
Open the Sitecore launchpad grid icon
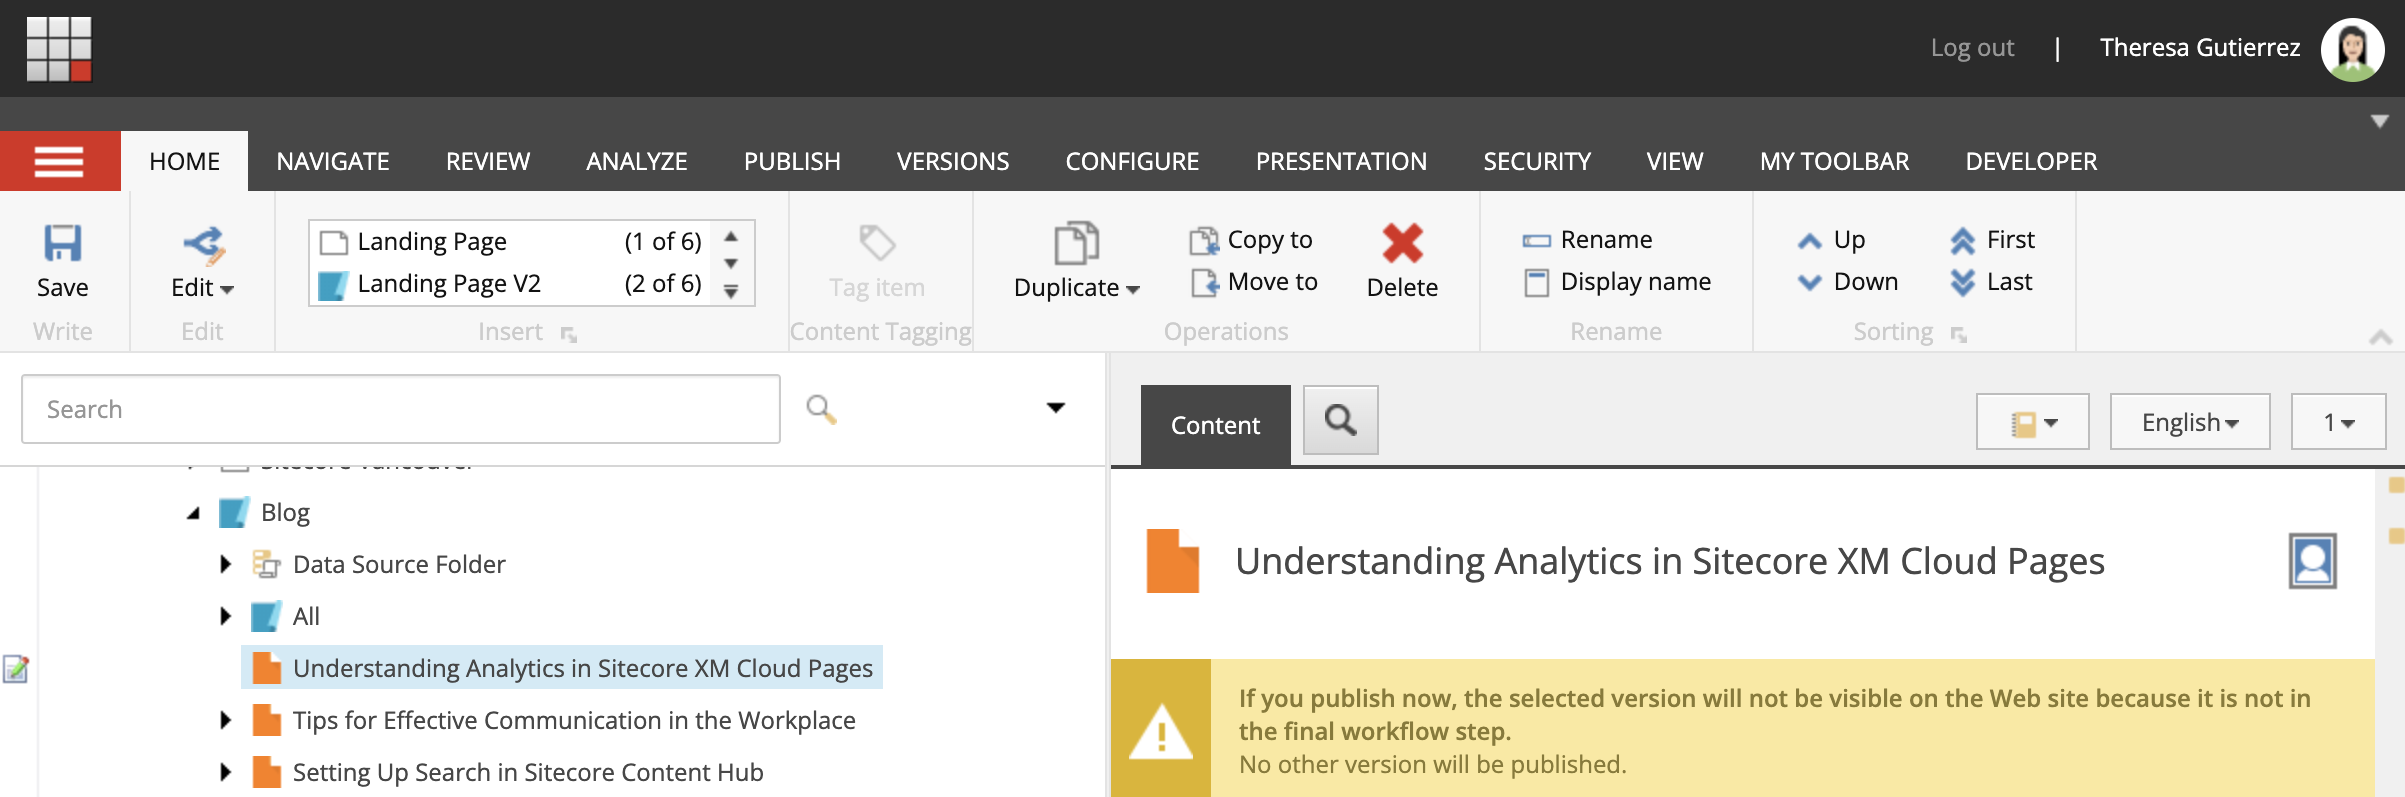59,48
